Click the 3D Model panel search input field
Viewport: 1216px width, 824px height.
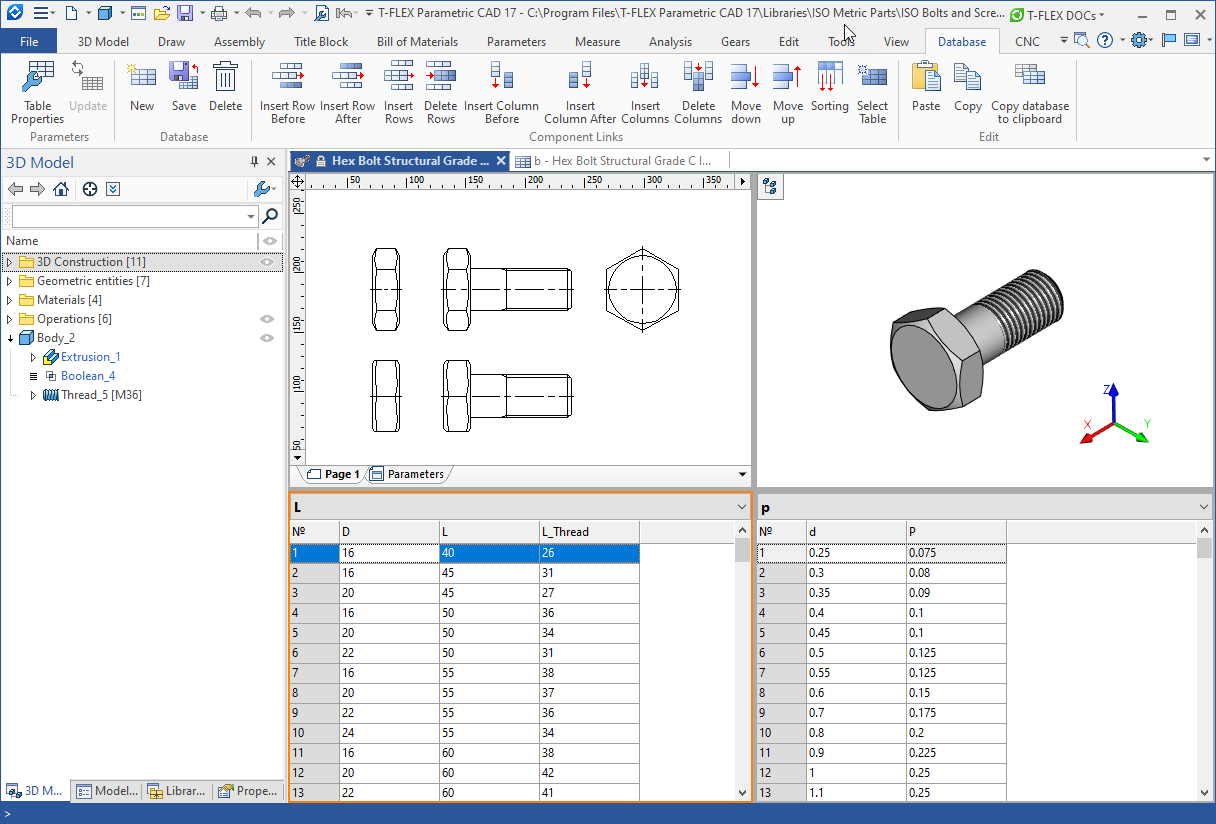pyautogui.click(x=134, y=216)
